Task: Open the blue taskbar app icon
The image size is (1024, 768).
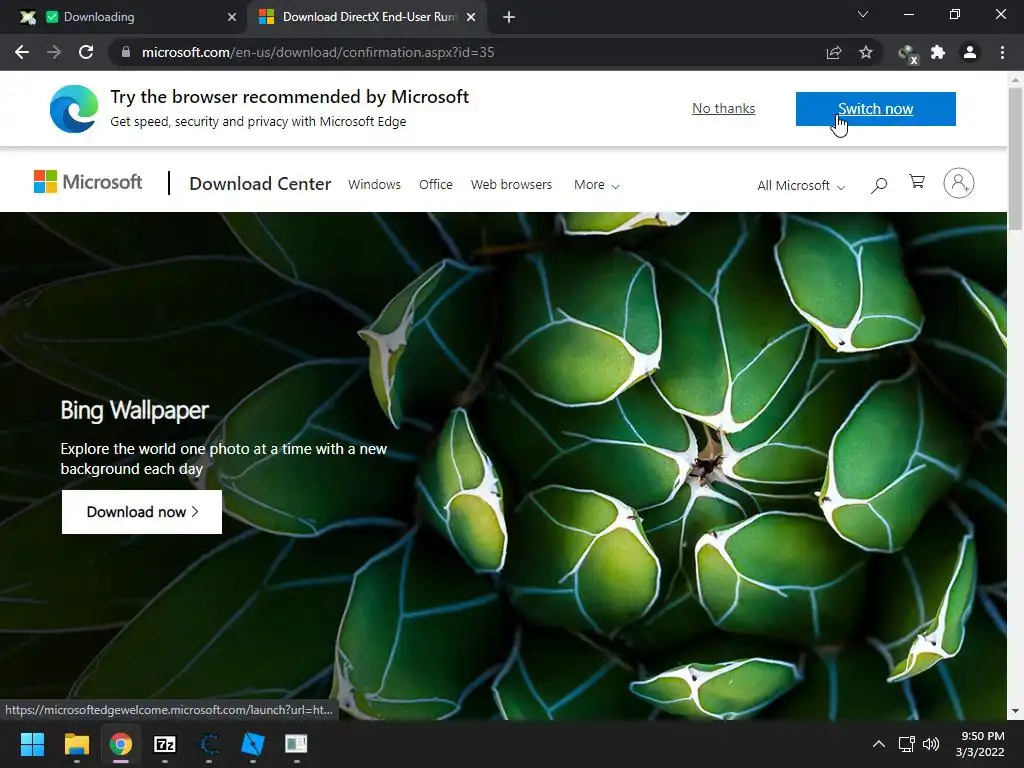Action: [x=253, y=744]
